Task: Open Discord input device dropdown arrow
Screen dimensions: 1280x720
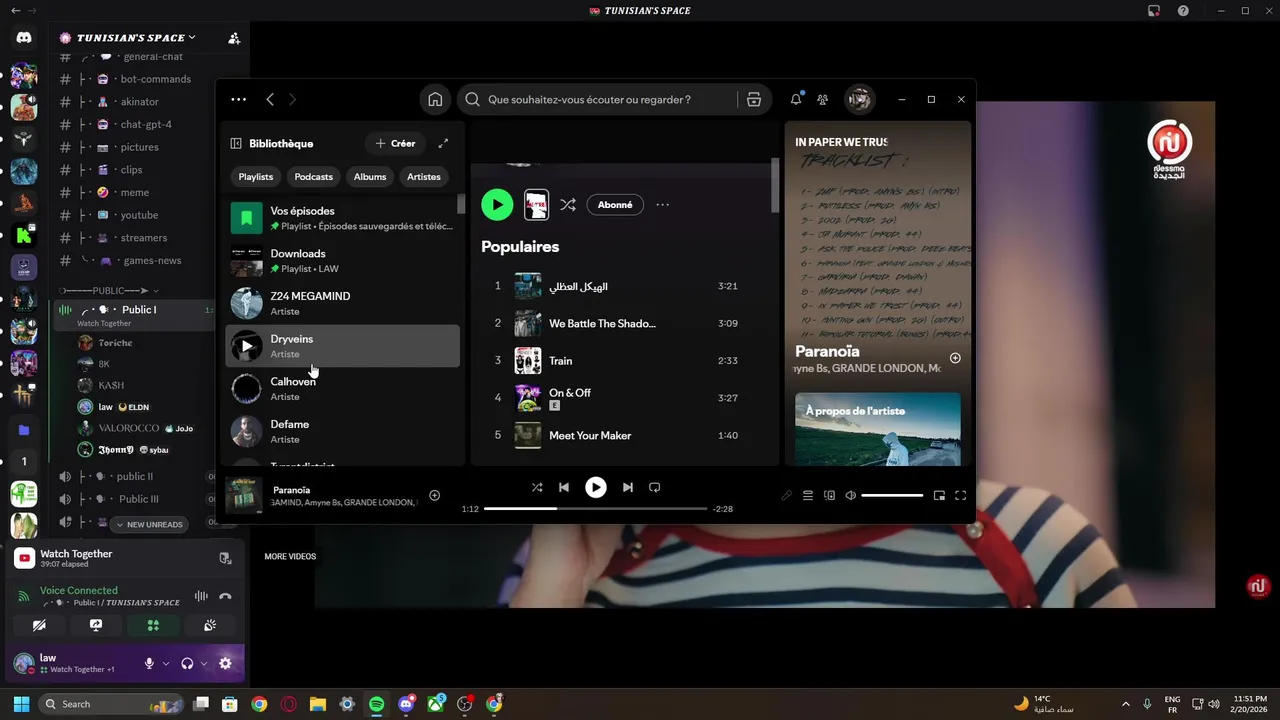Action: [166, 663]
